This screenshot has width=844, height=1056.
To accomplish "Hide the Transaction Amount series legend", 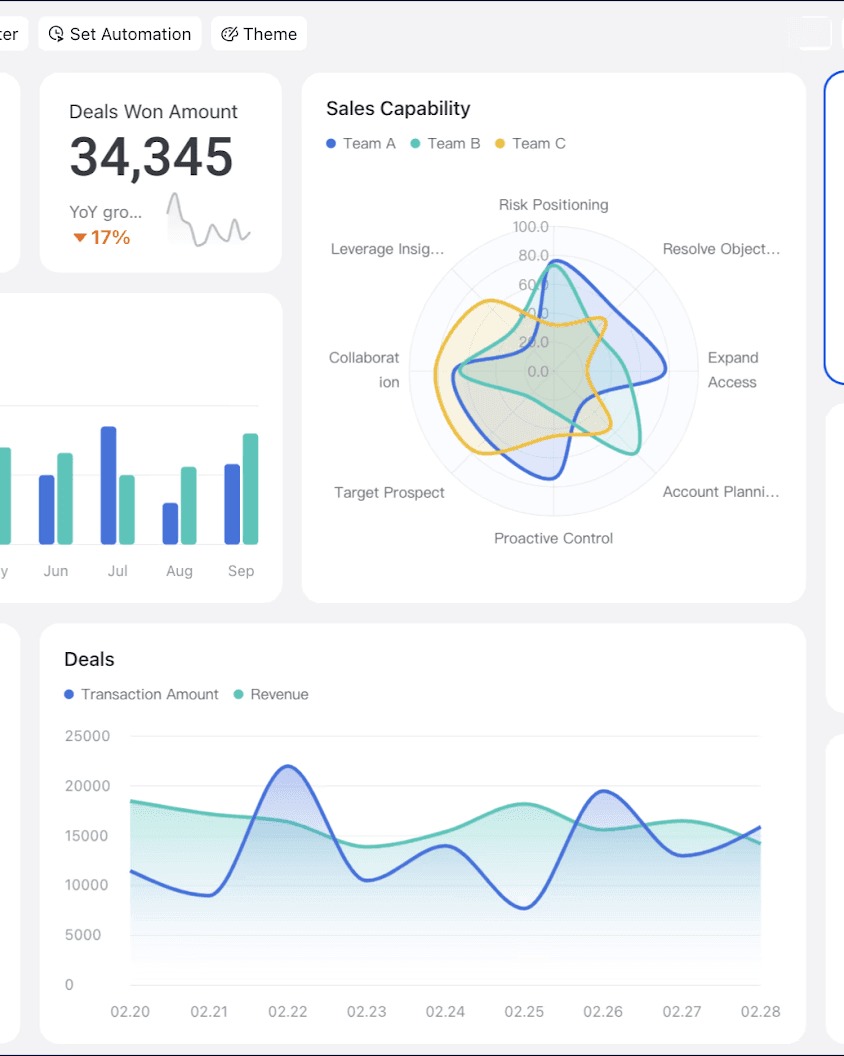I will (x=141, y=694).
